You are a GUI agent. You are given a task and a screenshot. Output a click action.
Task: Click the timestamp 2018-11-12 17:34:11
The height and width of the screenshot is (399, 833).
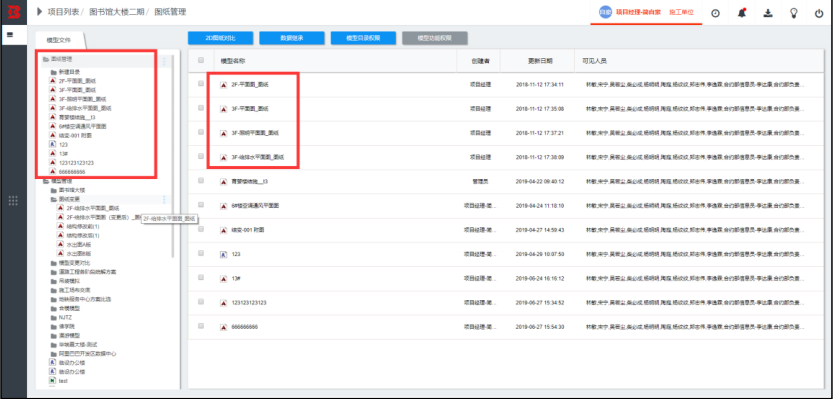(x=539, y=84)
